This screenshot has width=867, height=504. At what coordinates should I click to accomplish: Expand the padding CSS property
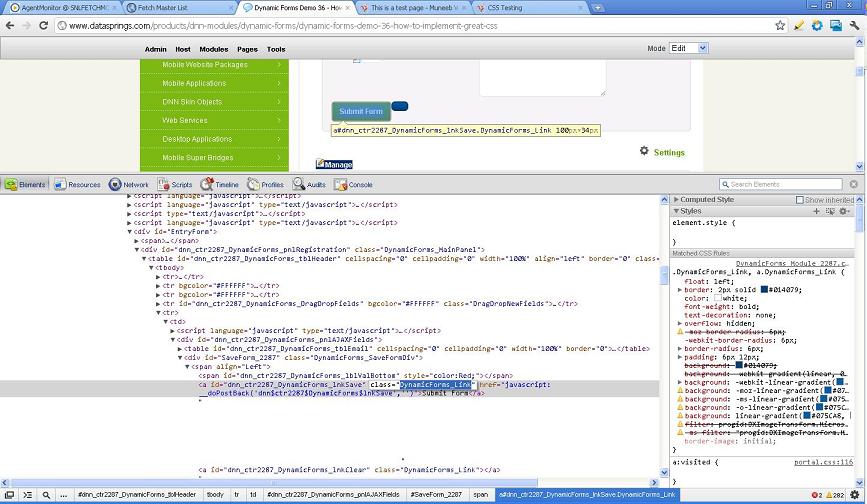680,357
